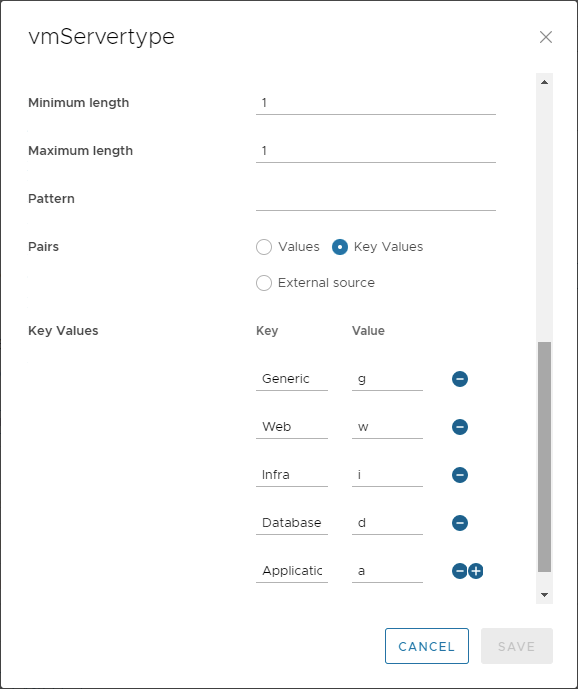This screenshot has width=578, height=689.
Task: Remove the Generic key value row
Action: click(460, 379)
